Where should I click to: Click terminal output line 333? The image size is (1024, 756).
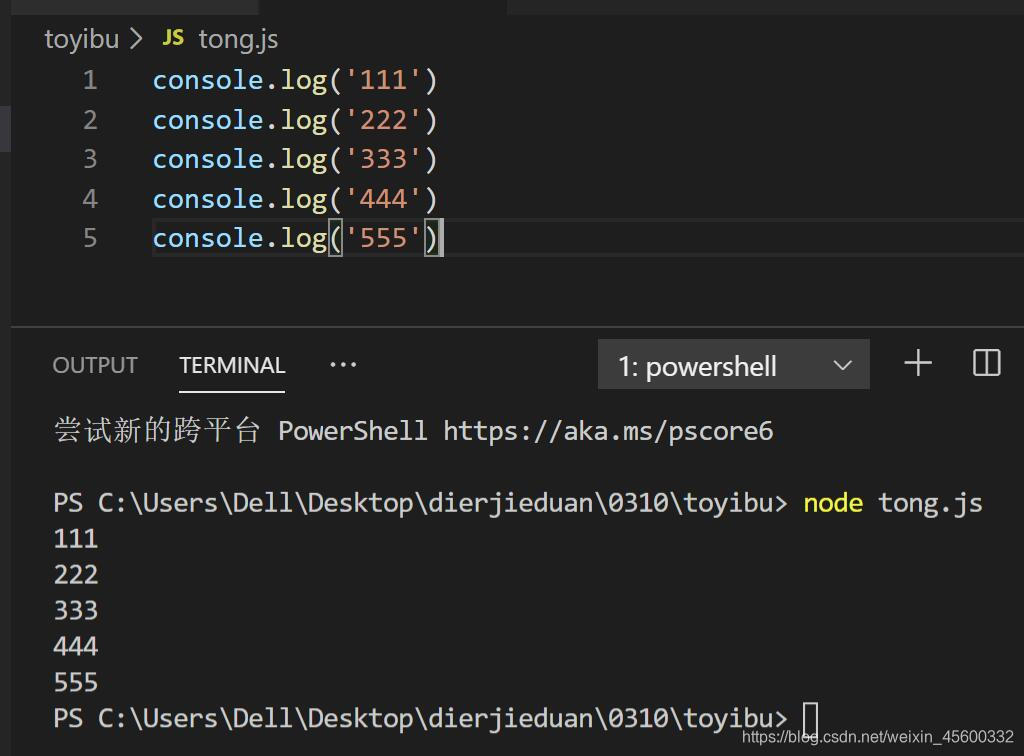tap(76, 610)
